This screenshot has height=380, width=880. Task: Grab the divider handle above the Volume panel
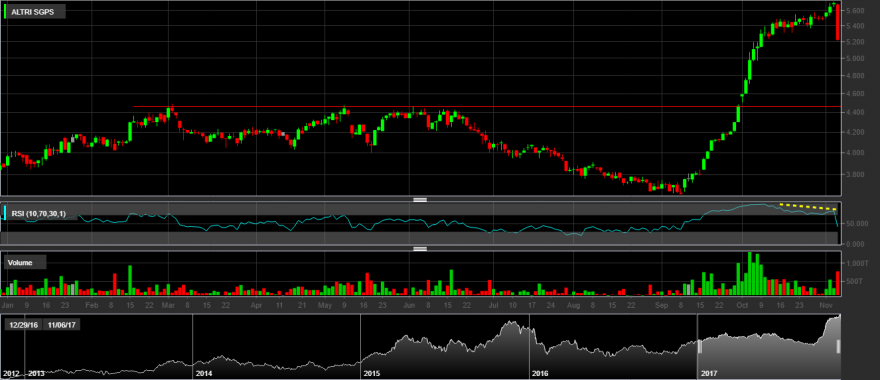coord(420,248)
